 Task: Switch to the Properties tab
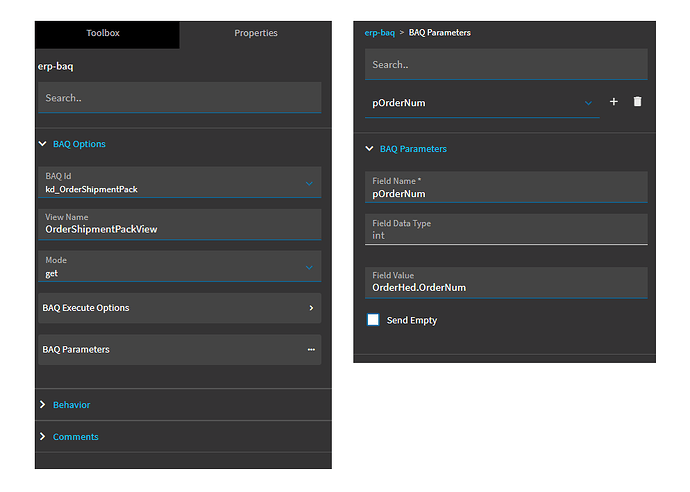tap(256, 34)
